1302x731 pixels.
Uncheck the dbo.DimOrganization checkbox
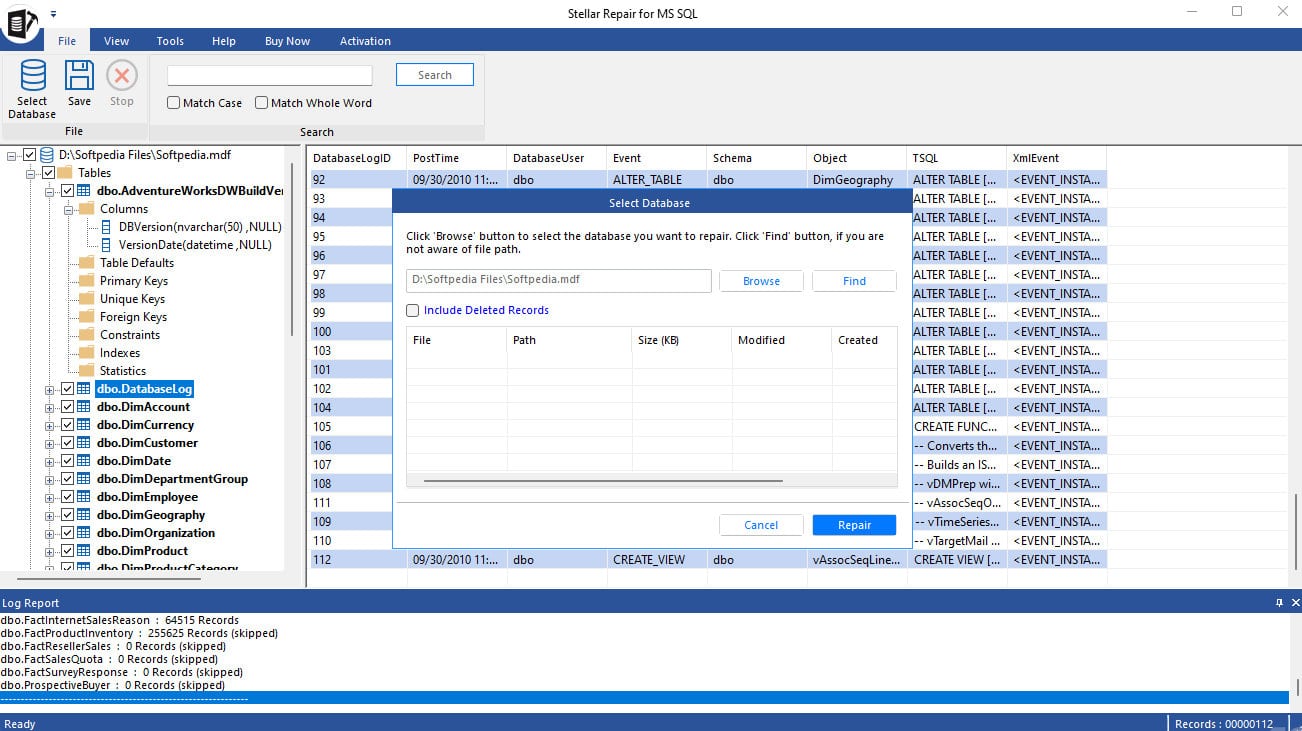[x=68, y=533]
